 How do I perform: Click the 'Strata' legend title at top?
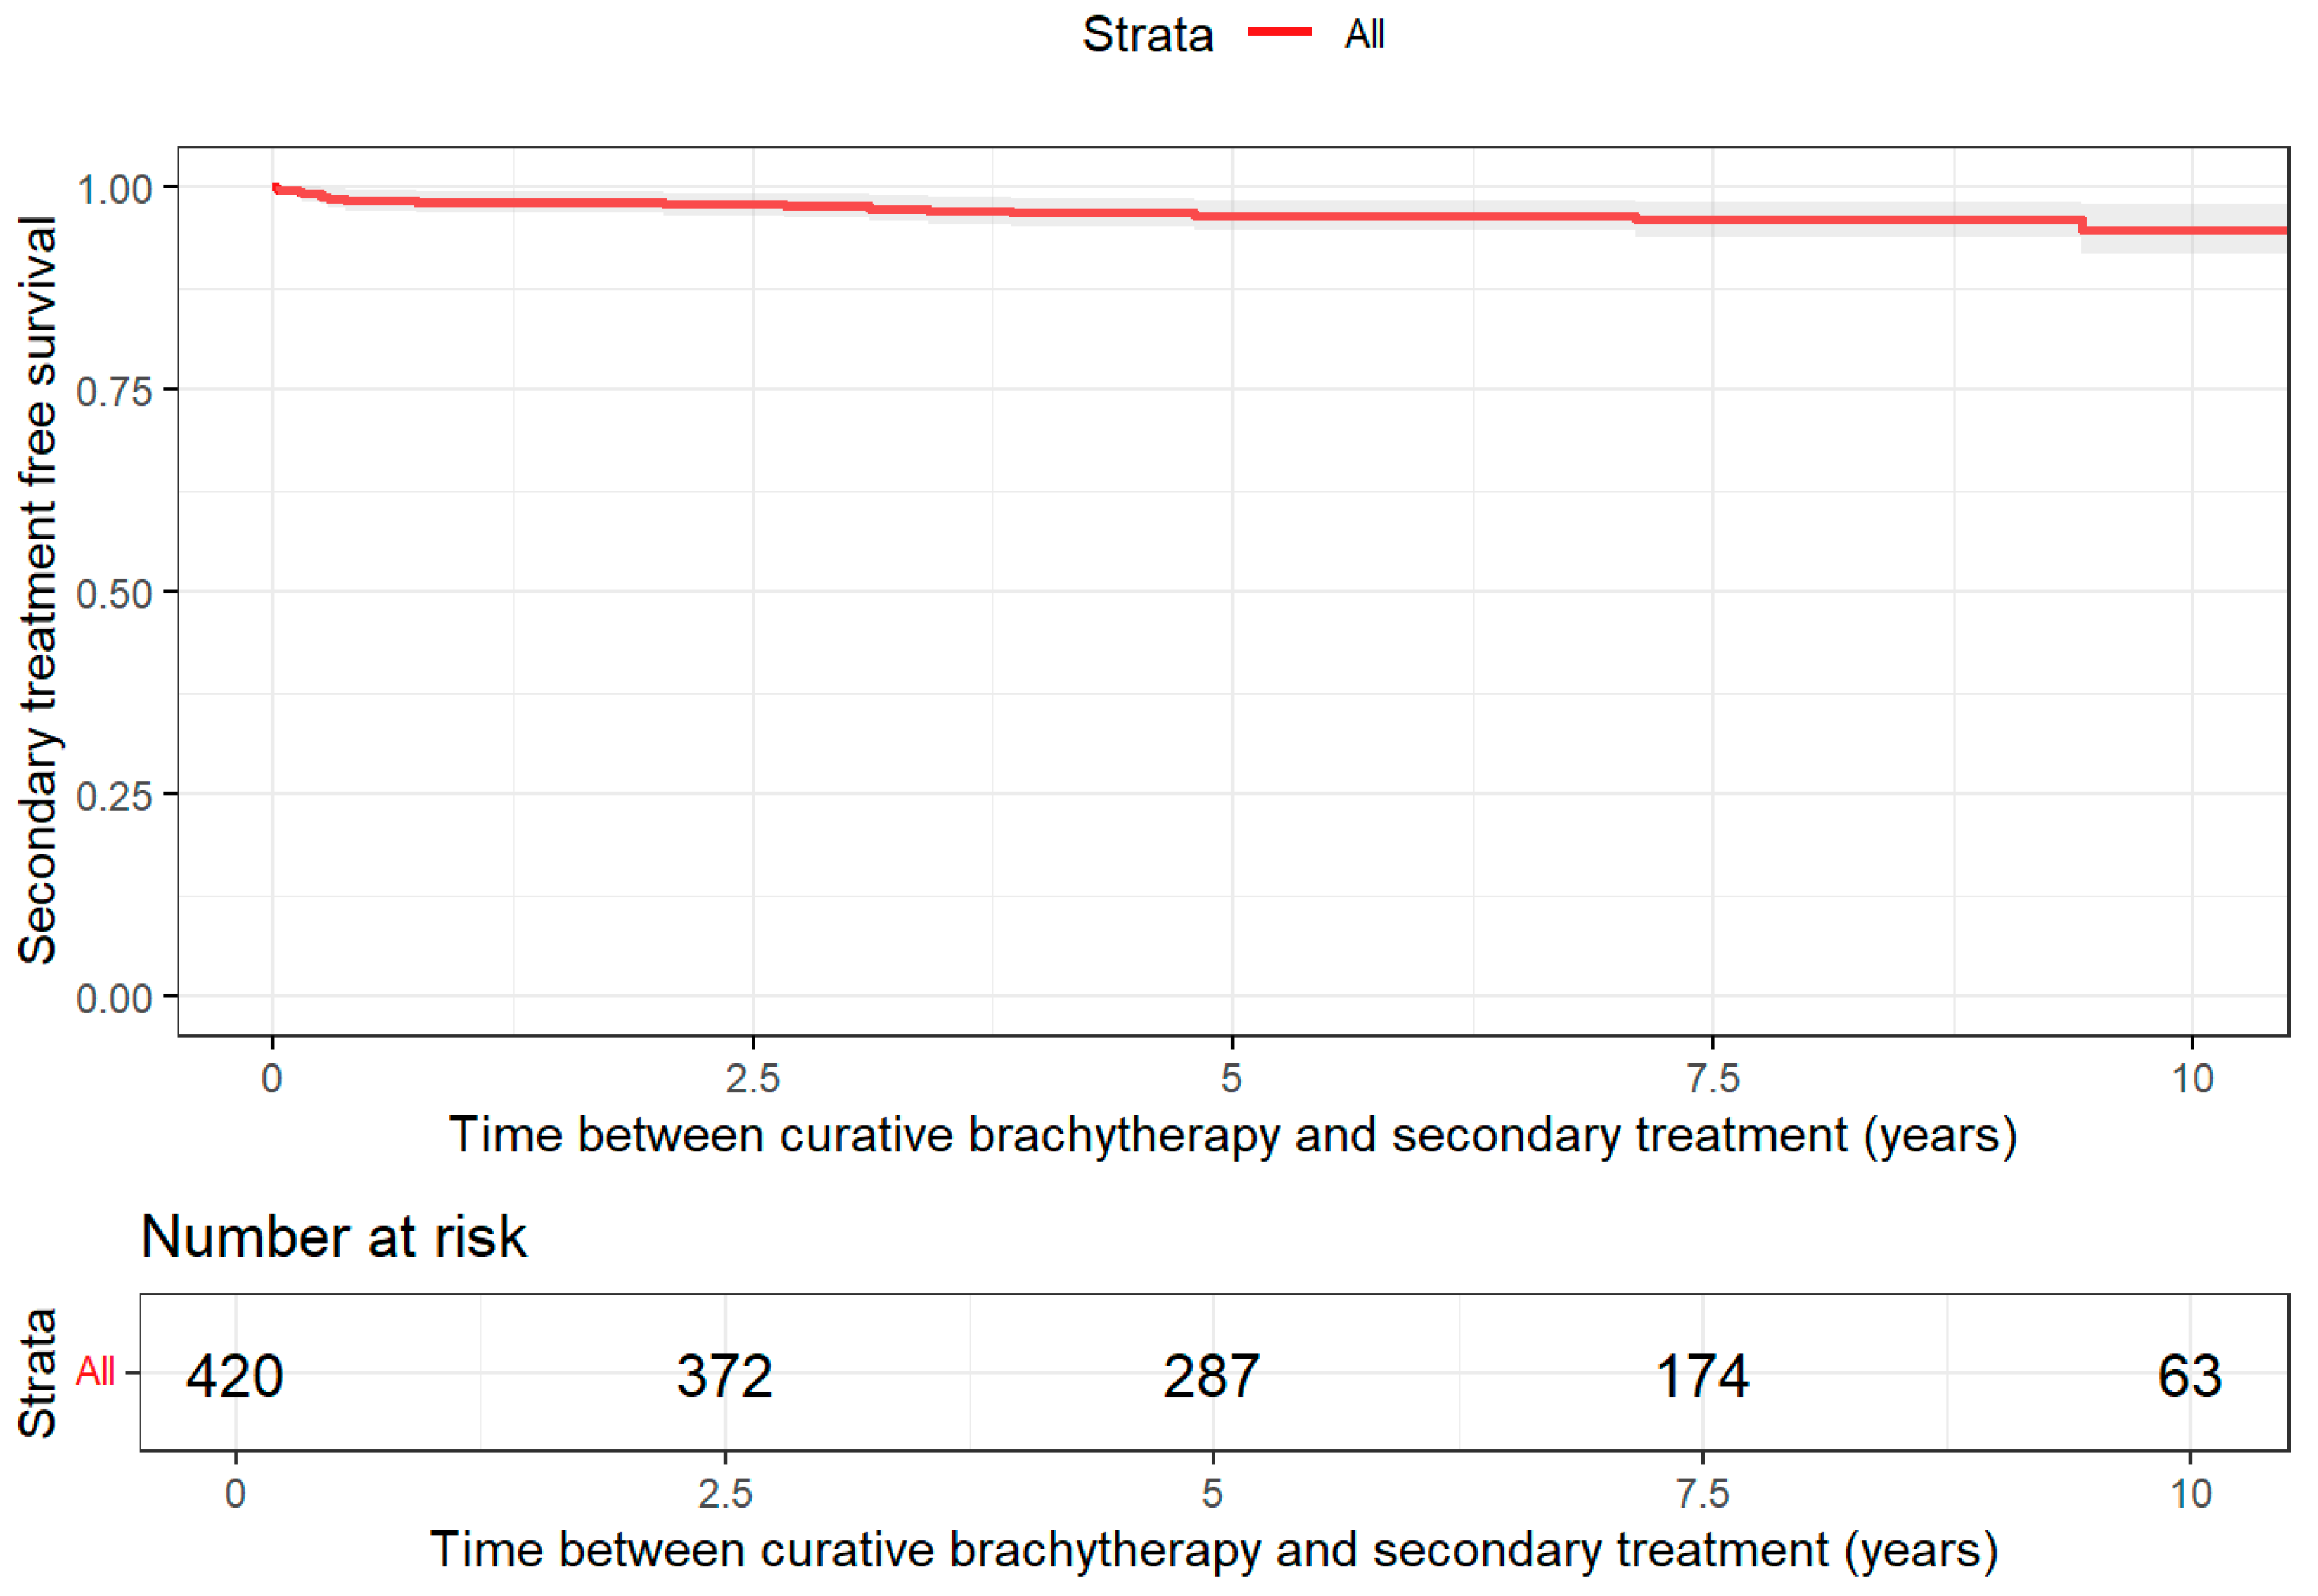(x=1147, y=35)
